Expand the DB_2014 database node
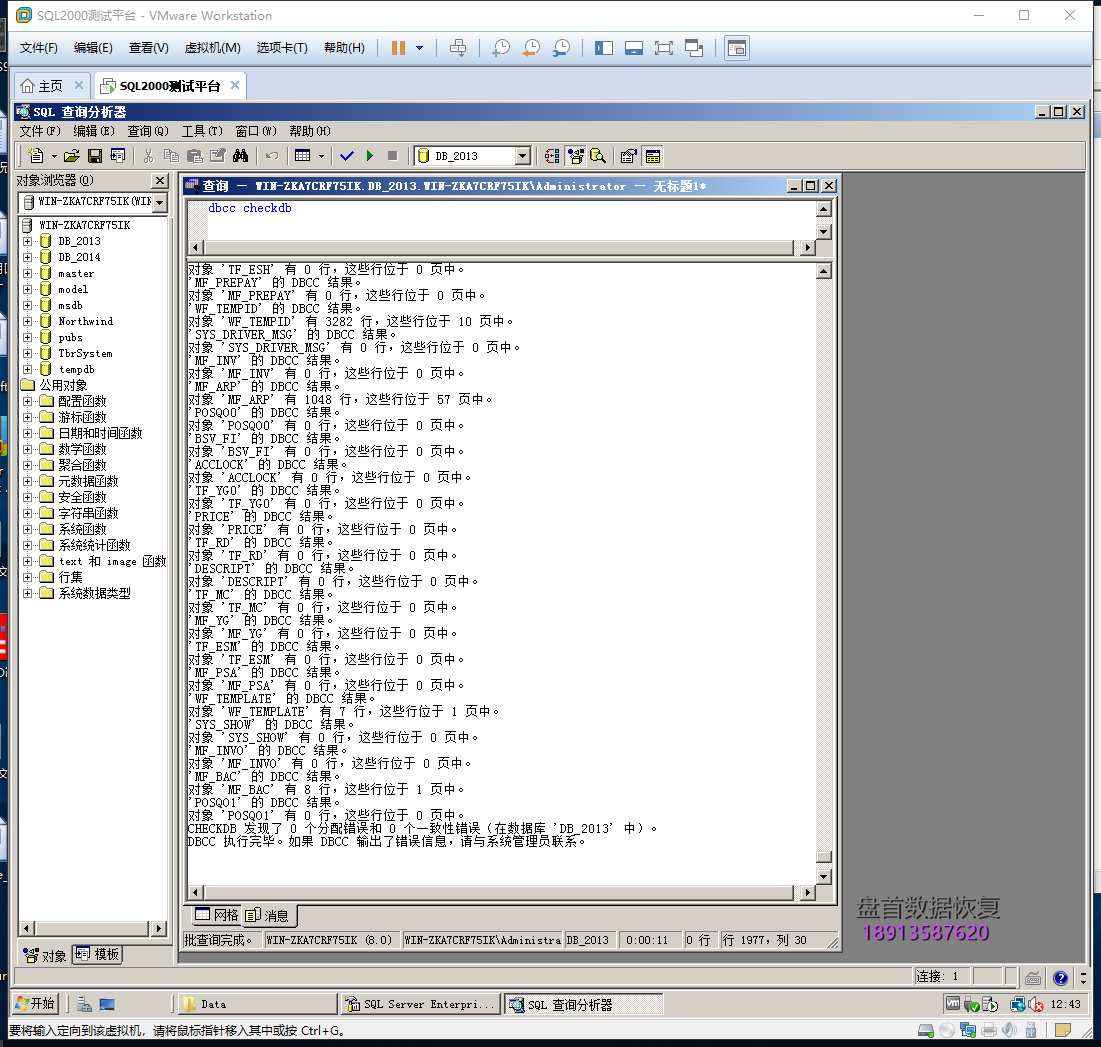 [28, 257]
